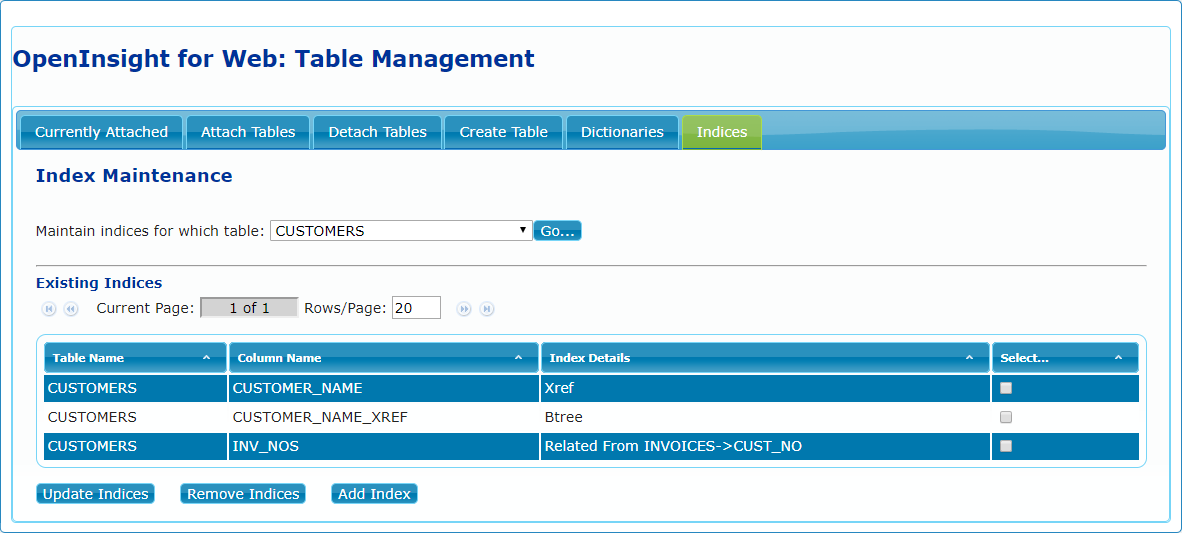Switch to Create Table tab
This screenshot has width=1182, height=533.
[x=504, y=132]
